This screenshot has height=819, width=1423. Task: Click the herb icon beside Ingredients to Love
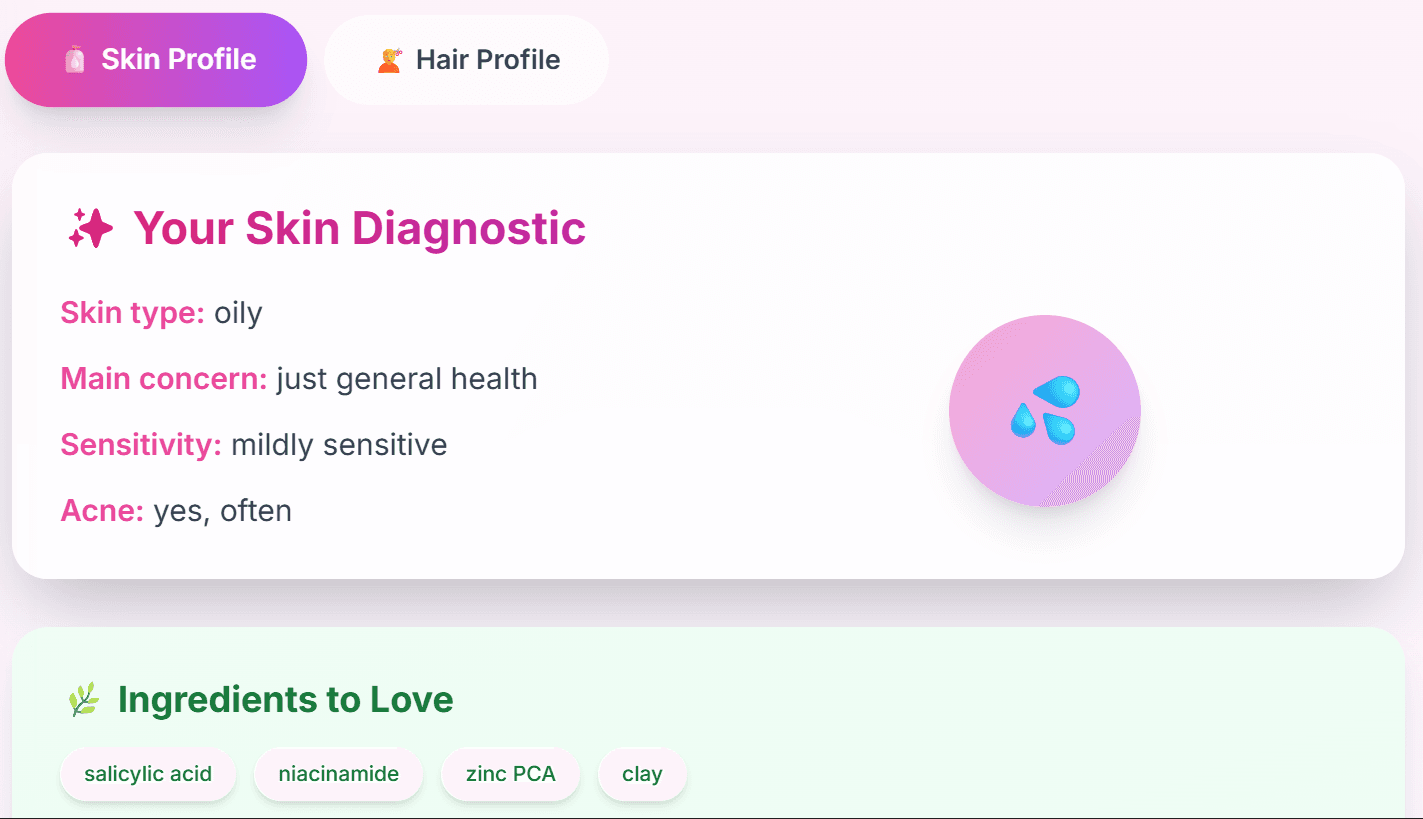(85, 699)
